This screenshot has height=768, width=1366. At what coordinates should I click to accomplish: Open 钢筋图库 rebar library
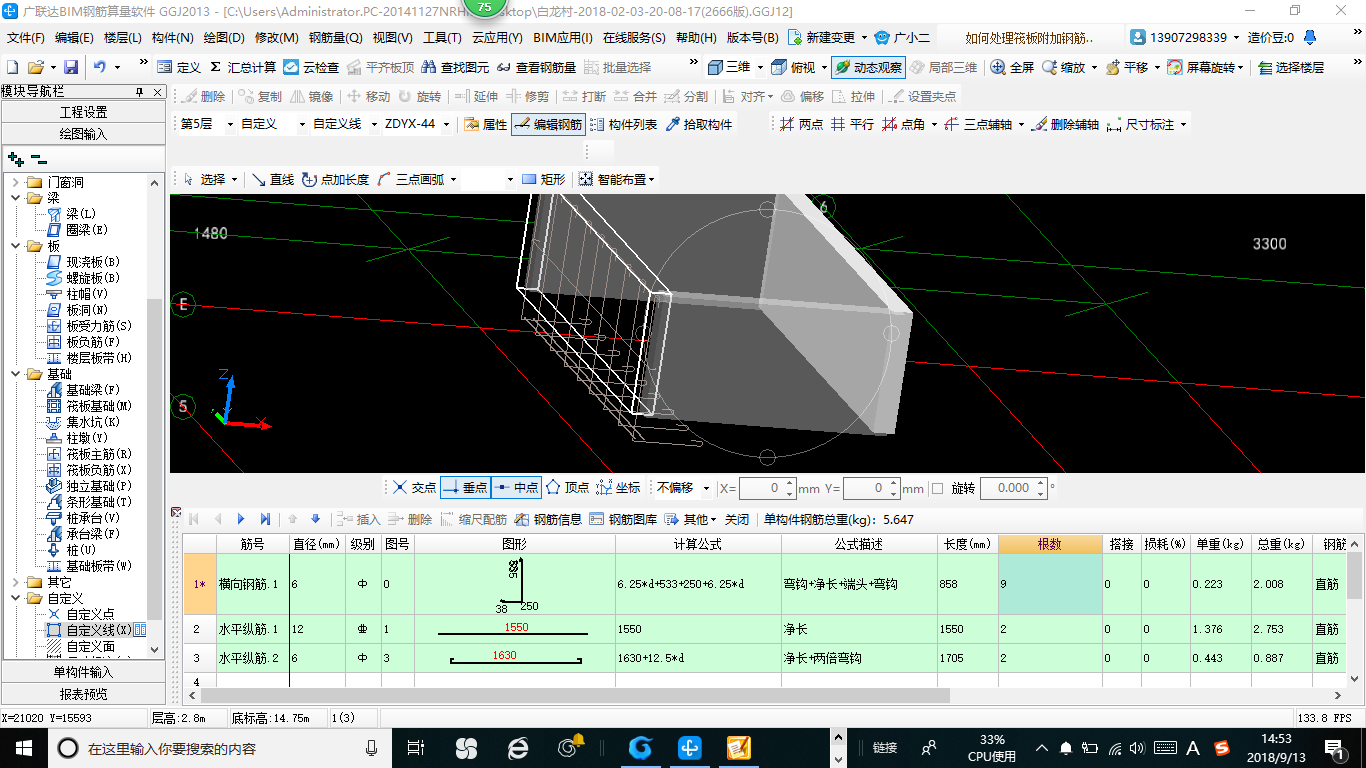[x=623, y=519]
